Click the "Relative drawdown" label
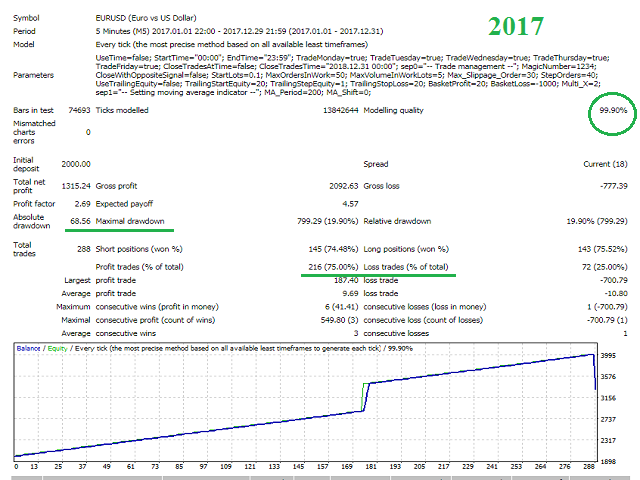Screen dimensions: 640x480 point(397,221)
